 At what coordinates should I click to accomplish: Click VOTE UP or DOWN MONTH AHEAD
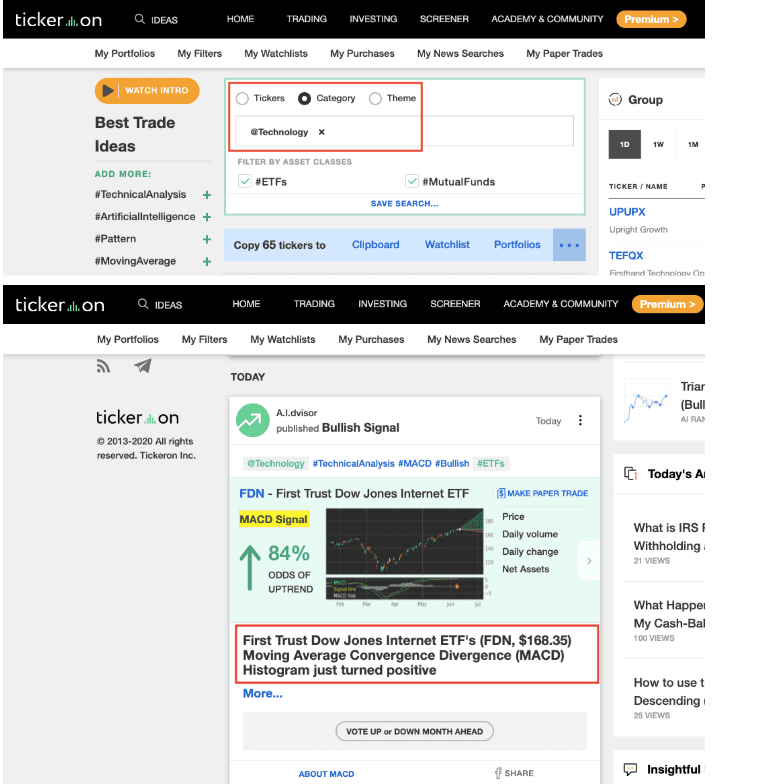tap(414, 732)
